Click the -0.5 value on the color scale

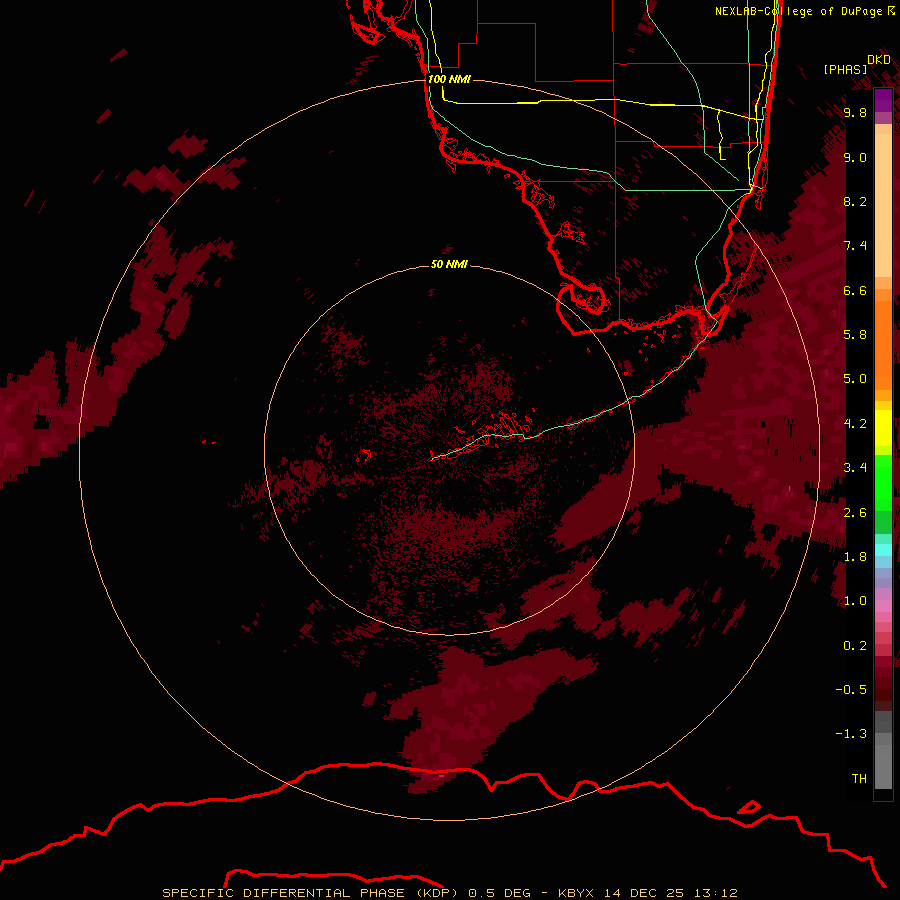851,689
